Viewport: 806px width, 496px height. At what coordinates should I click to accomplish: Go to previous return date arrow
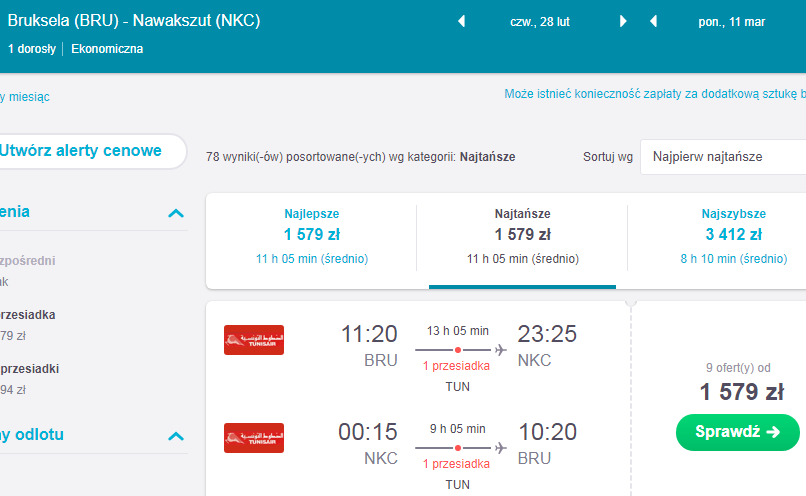653,22
